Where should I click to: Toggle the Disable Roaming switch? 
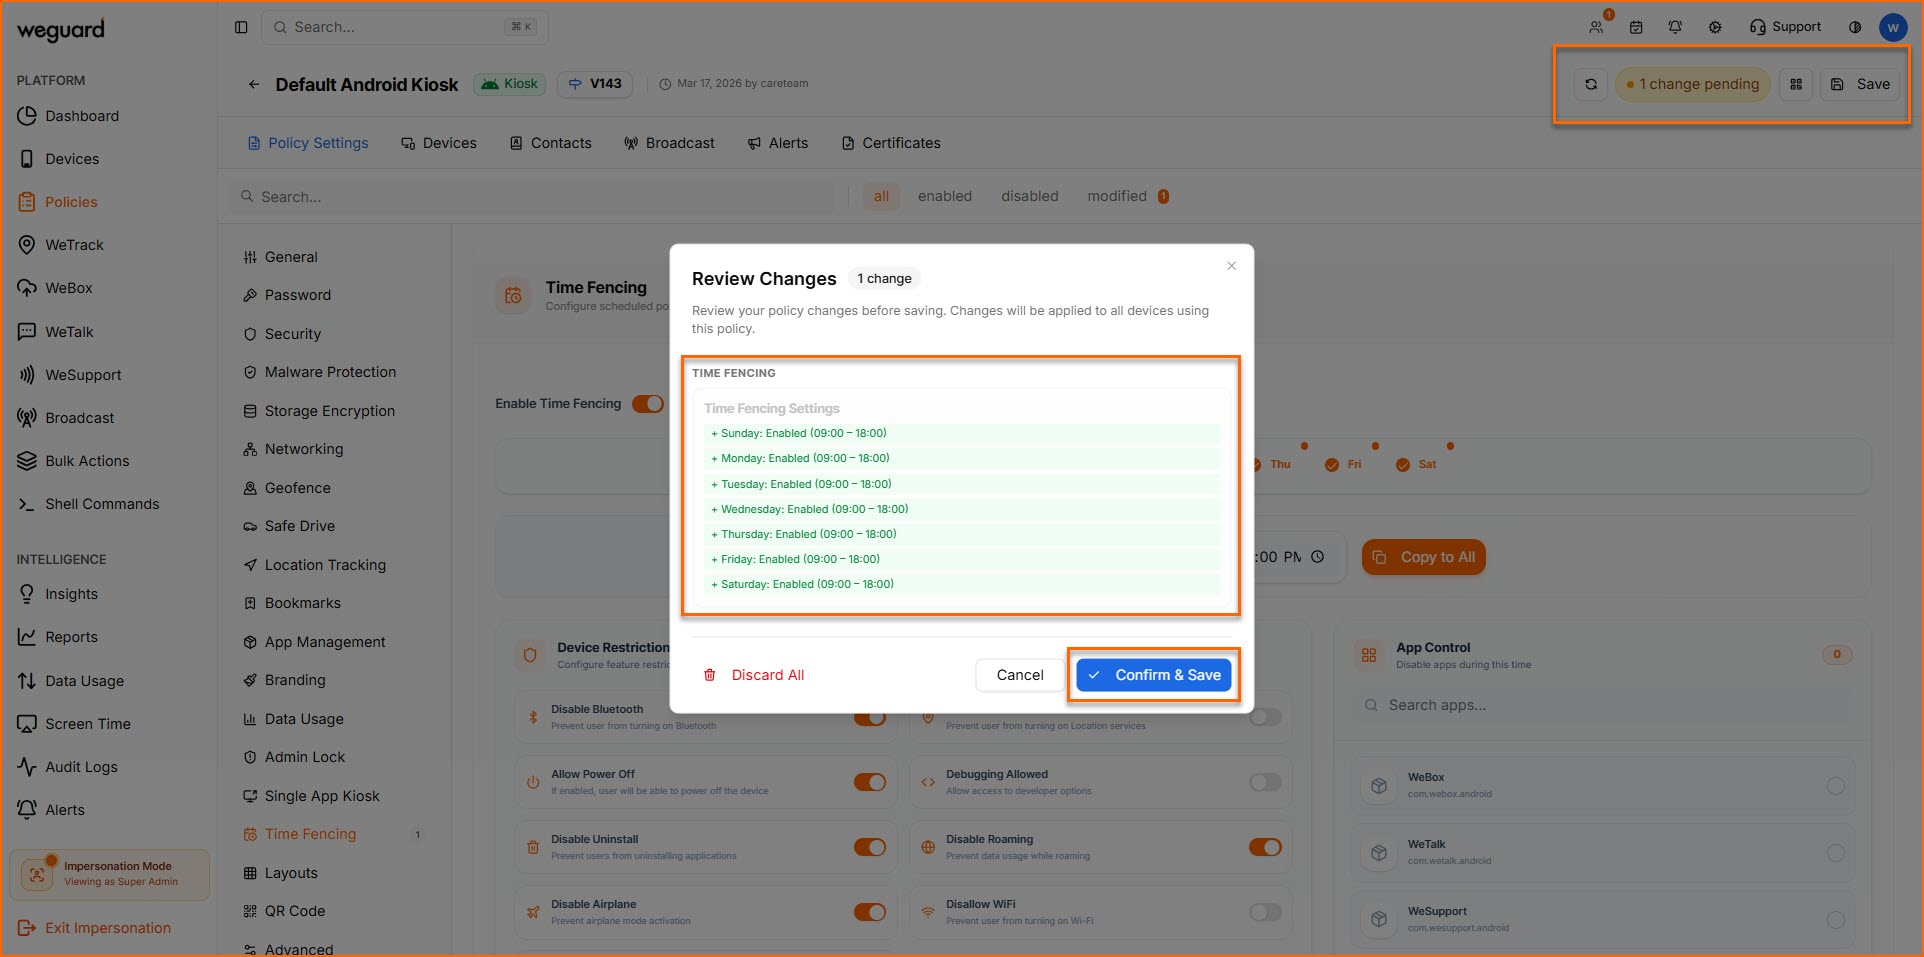coord(1264,847)
